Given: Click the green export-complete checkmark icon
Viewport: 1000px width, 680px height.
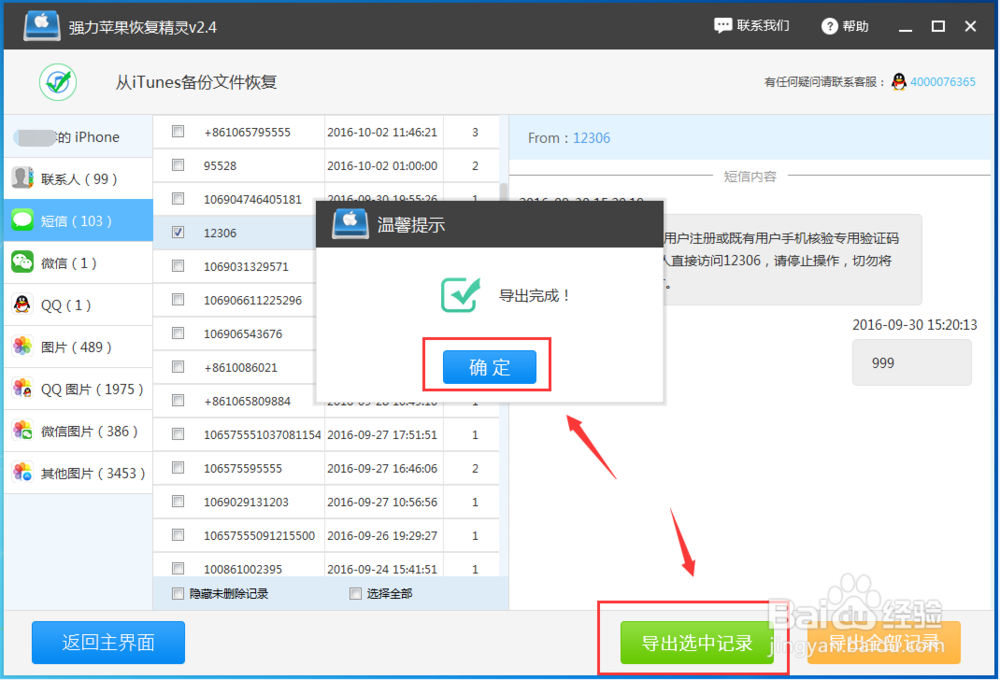Looking at the screenshot, I should pyautogui.click(x=460, y=295).
